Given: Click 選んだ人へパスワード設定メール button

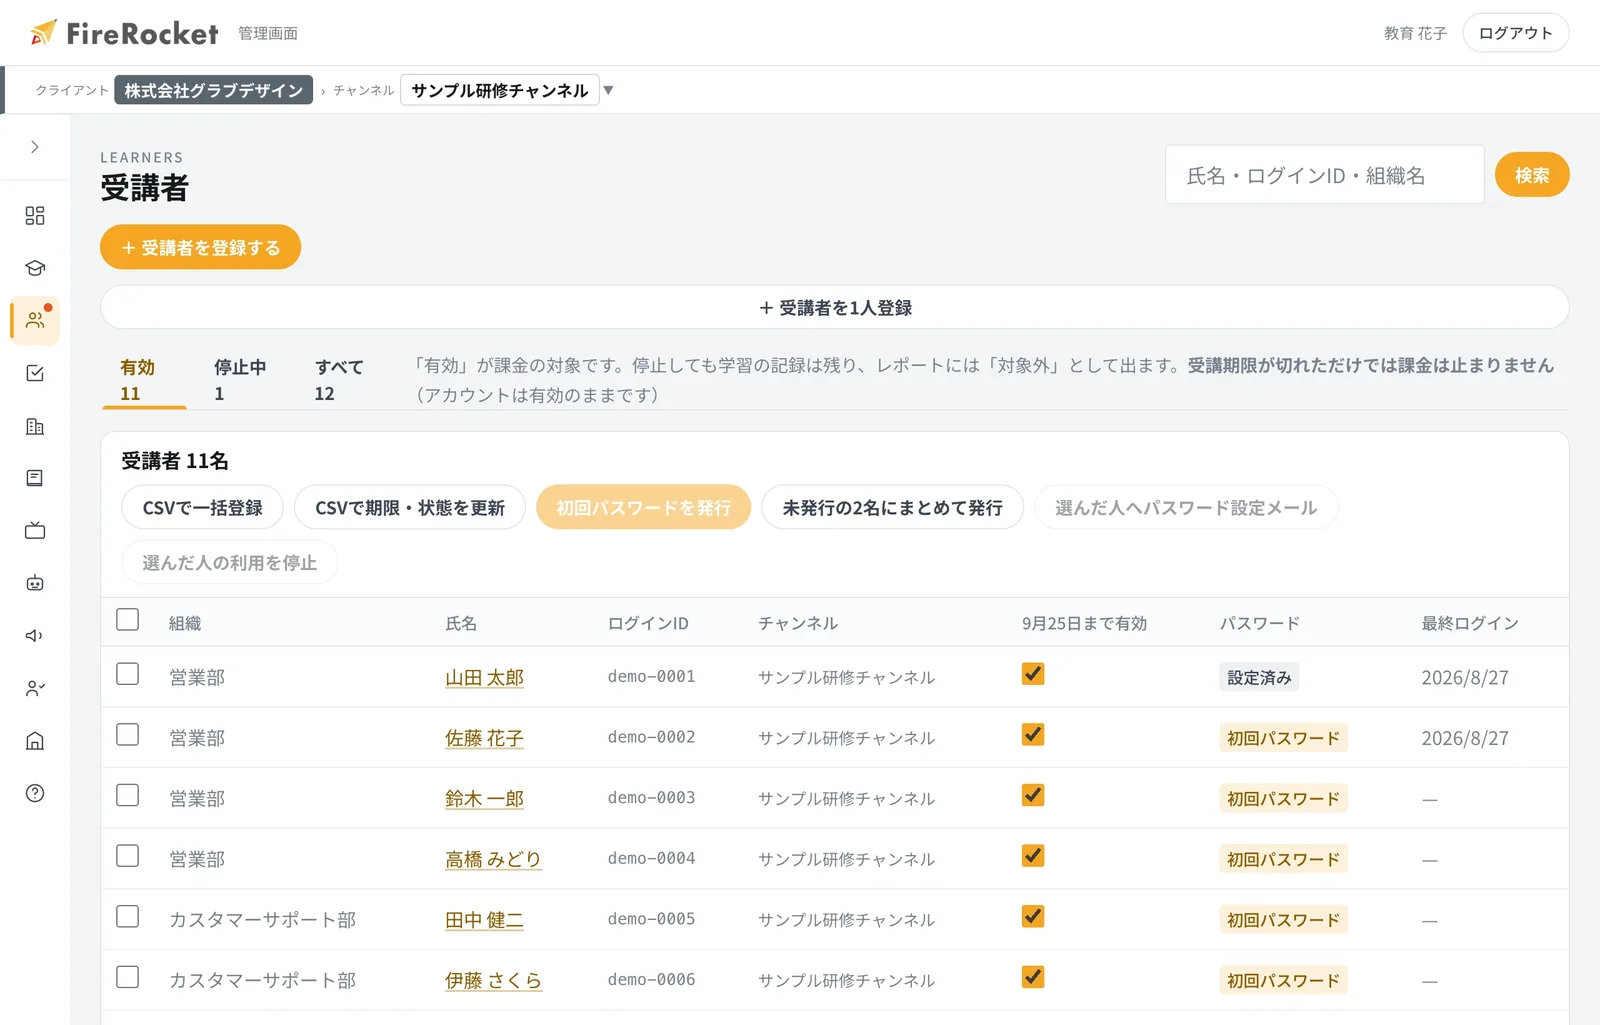Looking at the screenshot, I should click(1186, 507).
